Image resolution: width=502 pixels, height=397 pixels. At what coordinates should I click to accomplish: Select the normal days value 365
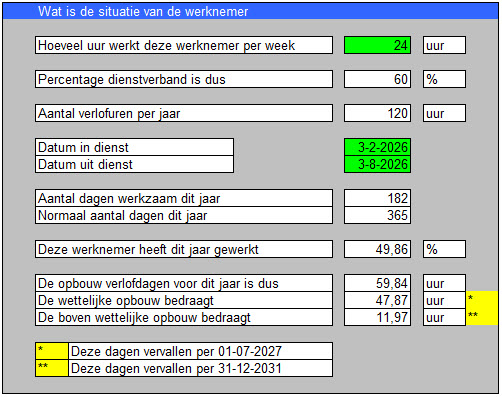pos(377,215)
